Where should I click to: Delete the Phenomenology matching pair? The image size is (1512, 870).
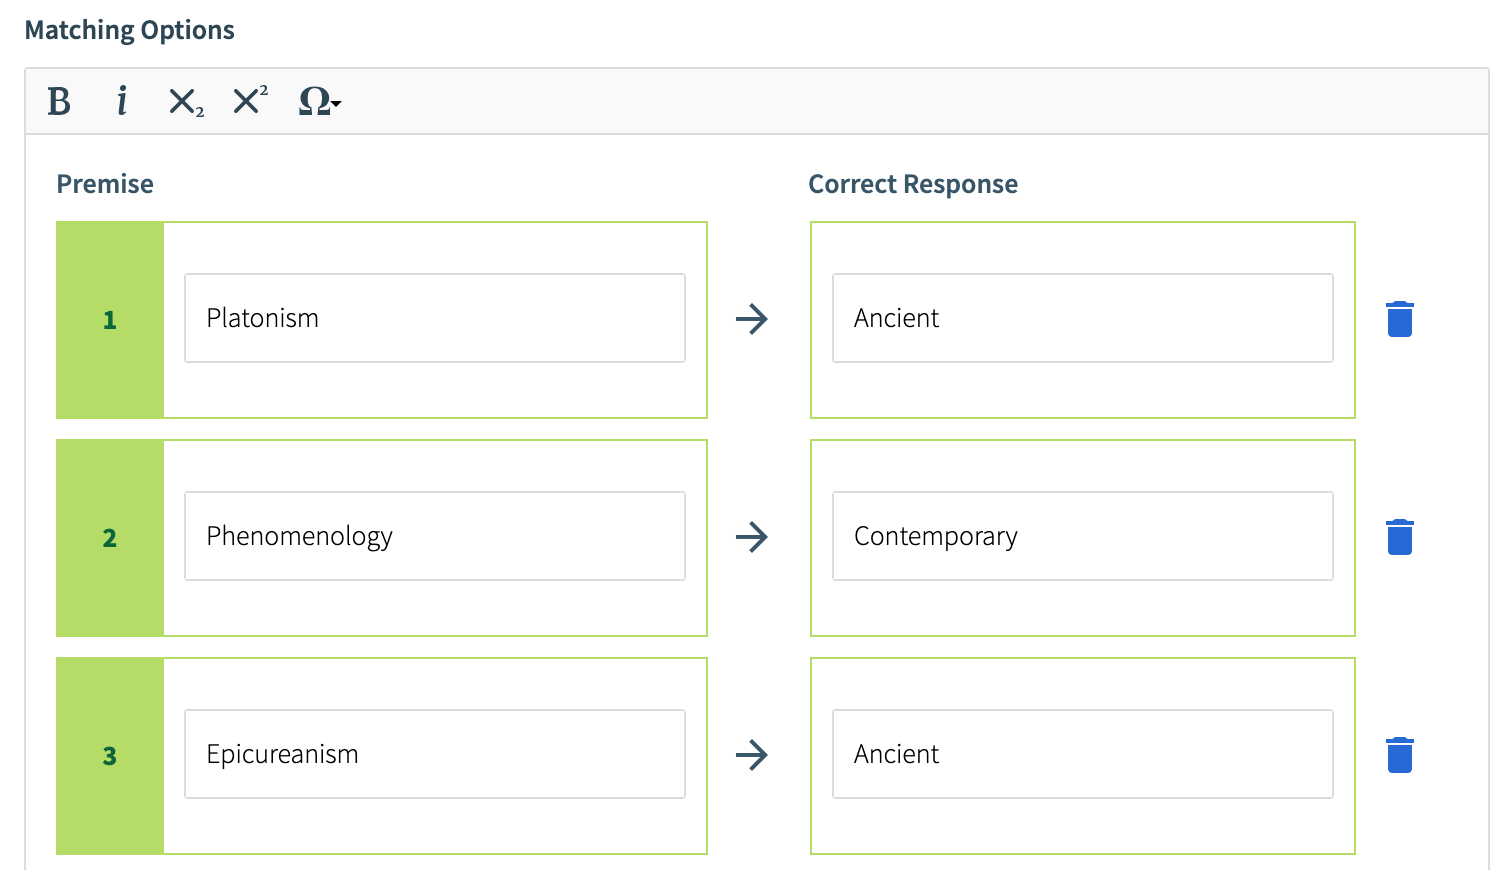[x=1400, y=537]
